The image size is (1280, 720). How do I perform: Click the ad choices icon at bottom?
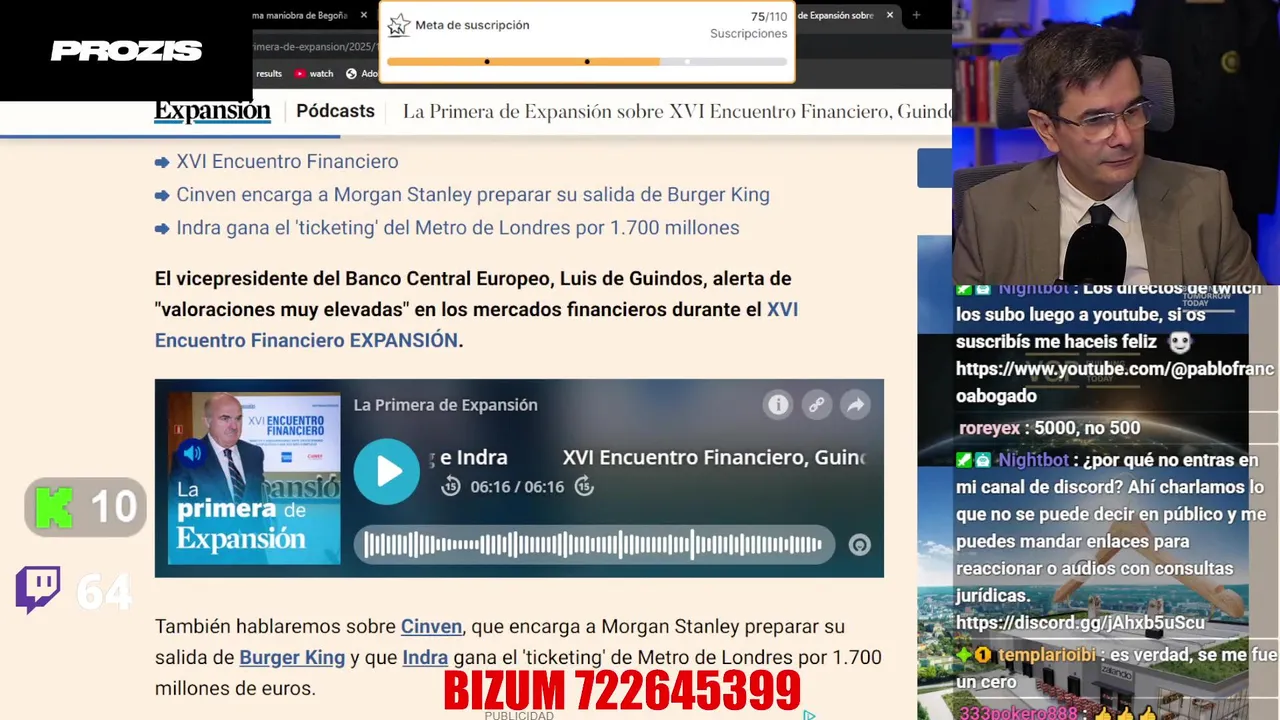(809, 714)
